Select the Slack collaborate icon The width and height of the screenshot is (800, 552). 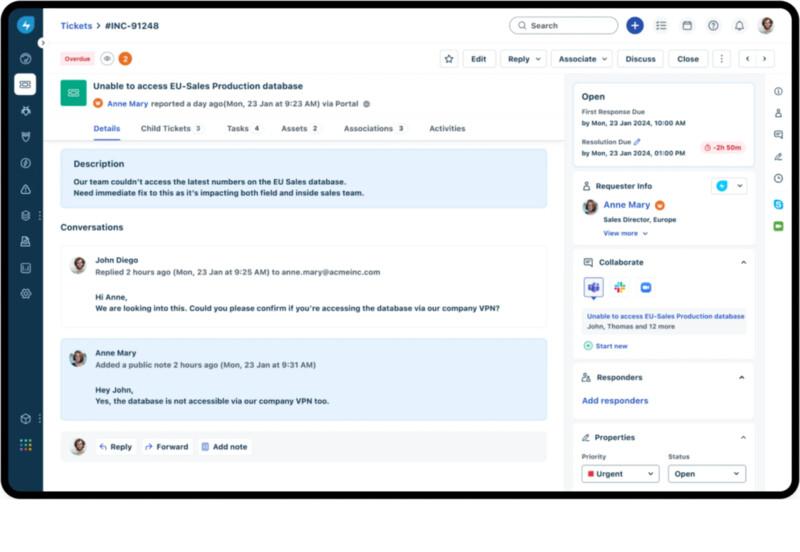(620, 287)
